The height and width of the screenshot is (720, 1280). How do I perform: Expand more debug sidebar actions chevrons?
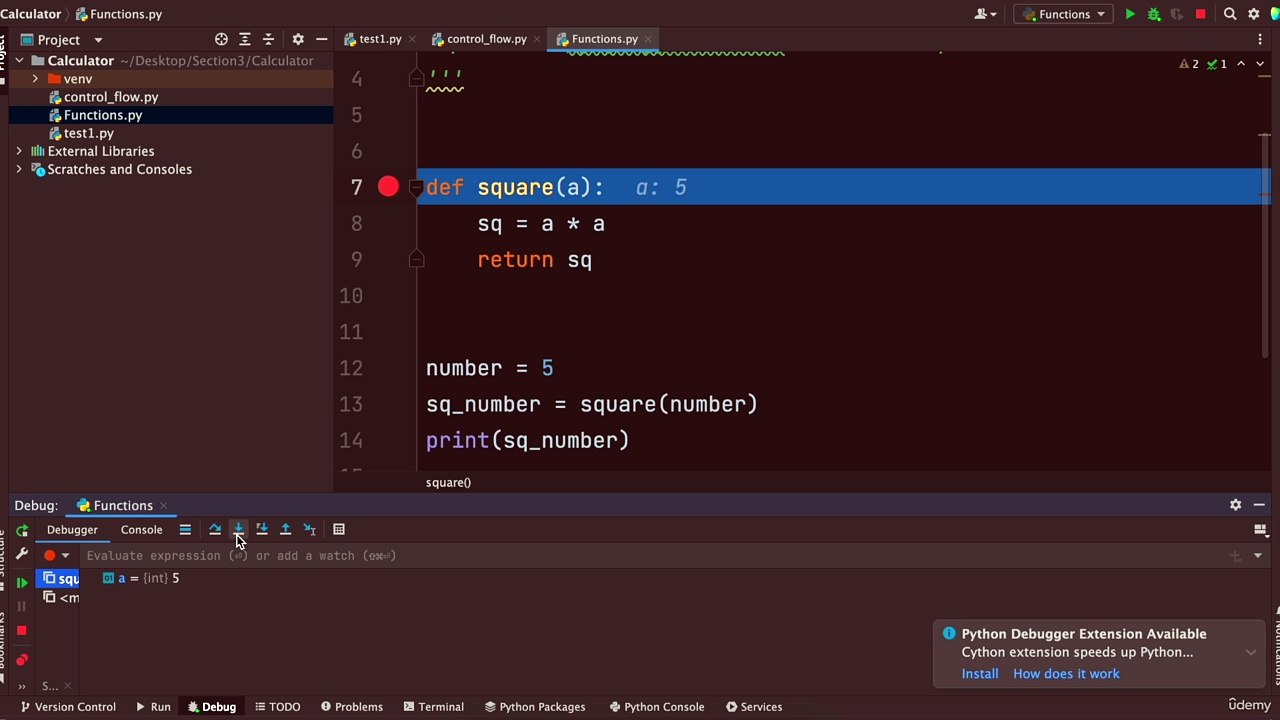pos(22,686)
